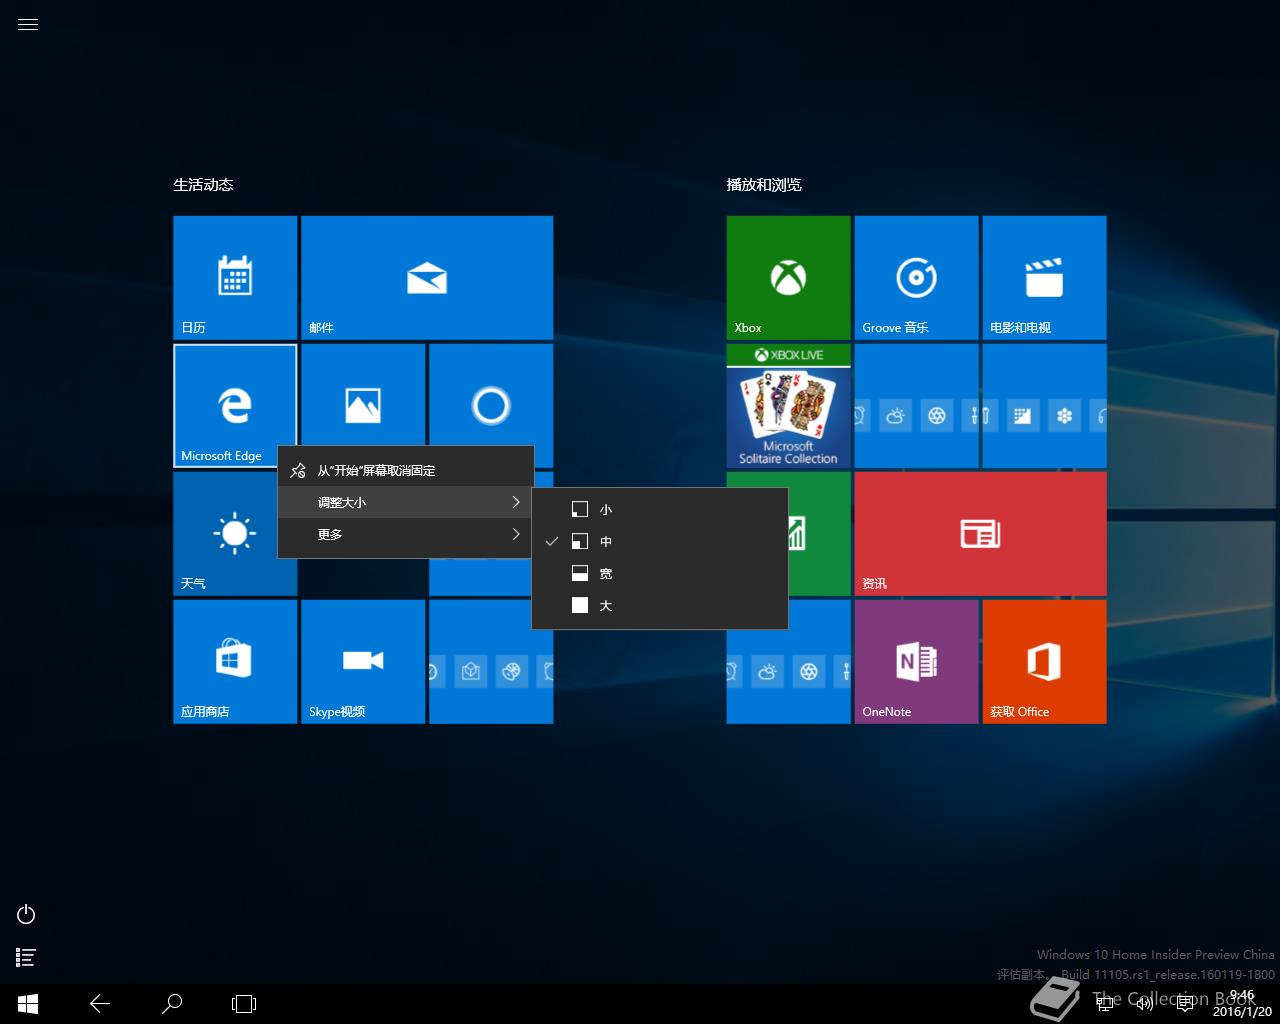This screenshot has height=1024, width=1280.
Task: Click the 生活动态 group heading
Action: click(x=203, y=184)
